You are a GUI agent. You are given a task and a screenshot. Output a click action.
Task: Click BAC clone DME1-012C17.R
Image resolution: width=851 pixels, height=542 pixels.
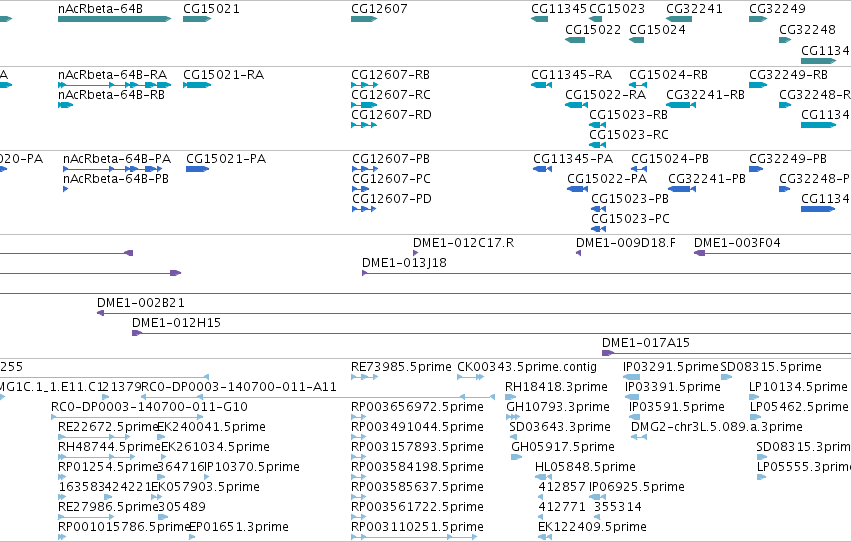pos(415,253)
